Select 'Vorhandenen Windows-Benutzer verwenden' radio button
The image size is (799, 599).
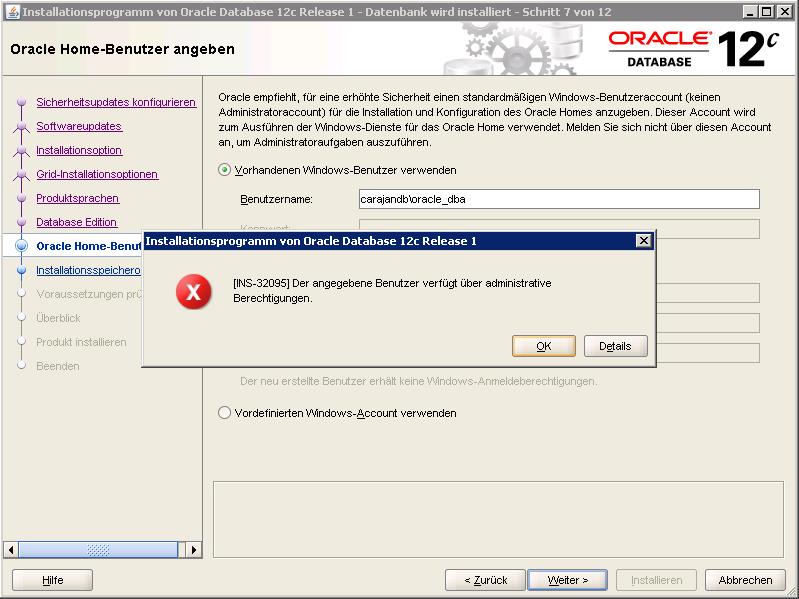(224, 170)
